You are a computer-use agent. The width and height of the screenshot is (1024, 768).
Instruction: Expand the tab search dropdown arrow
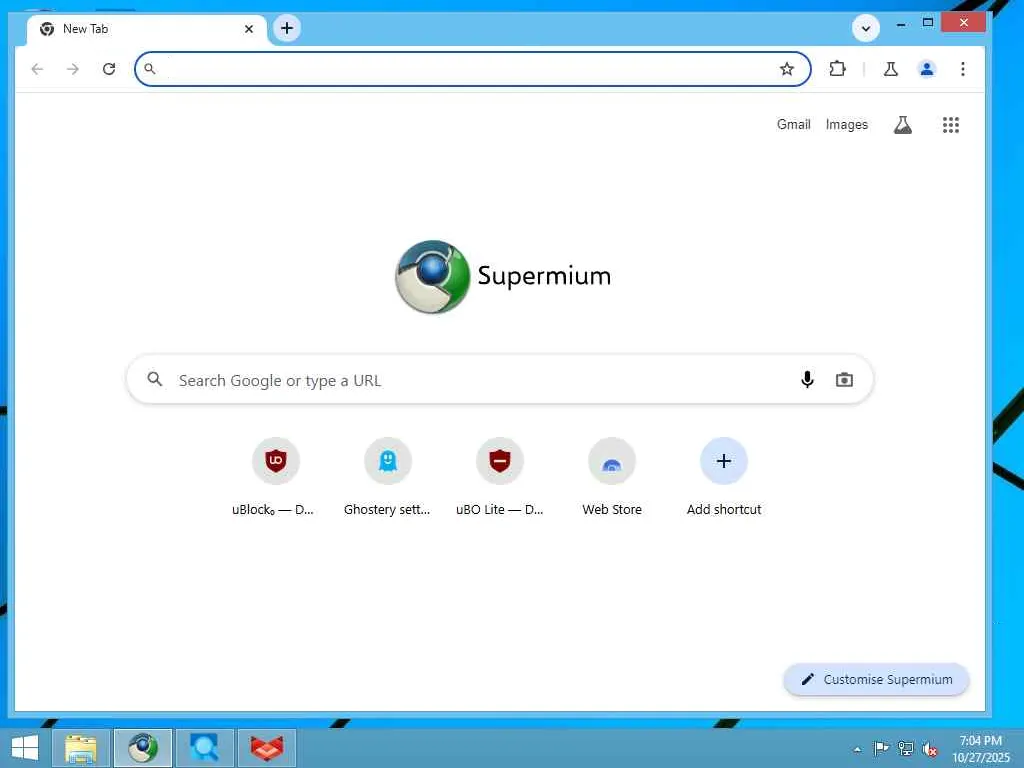pyautogui.click(x=866, y=28)
